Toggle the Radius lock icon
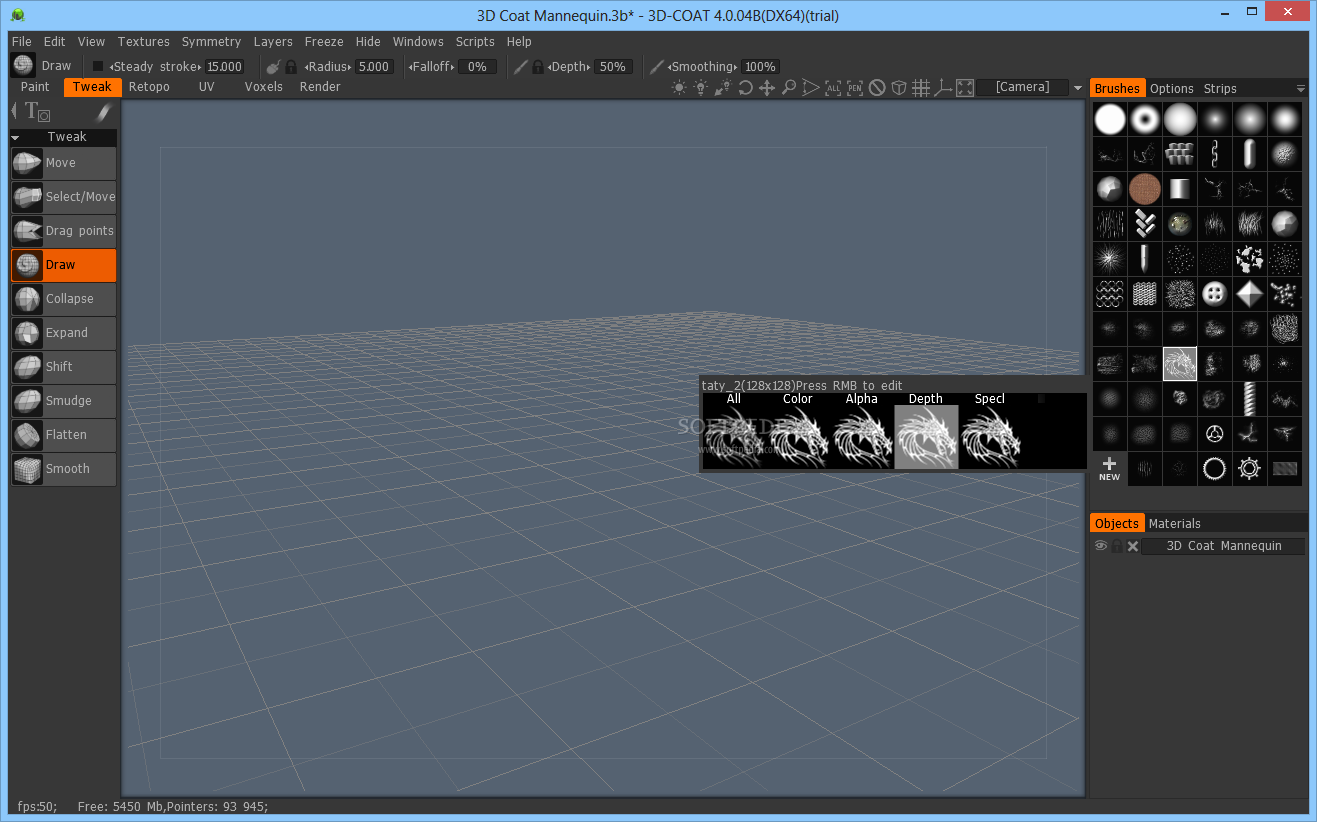This screenshot has width=1317, height=822. [x=291, y=67]
